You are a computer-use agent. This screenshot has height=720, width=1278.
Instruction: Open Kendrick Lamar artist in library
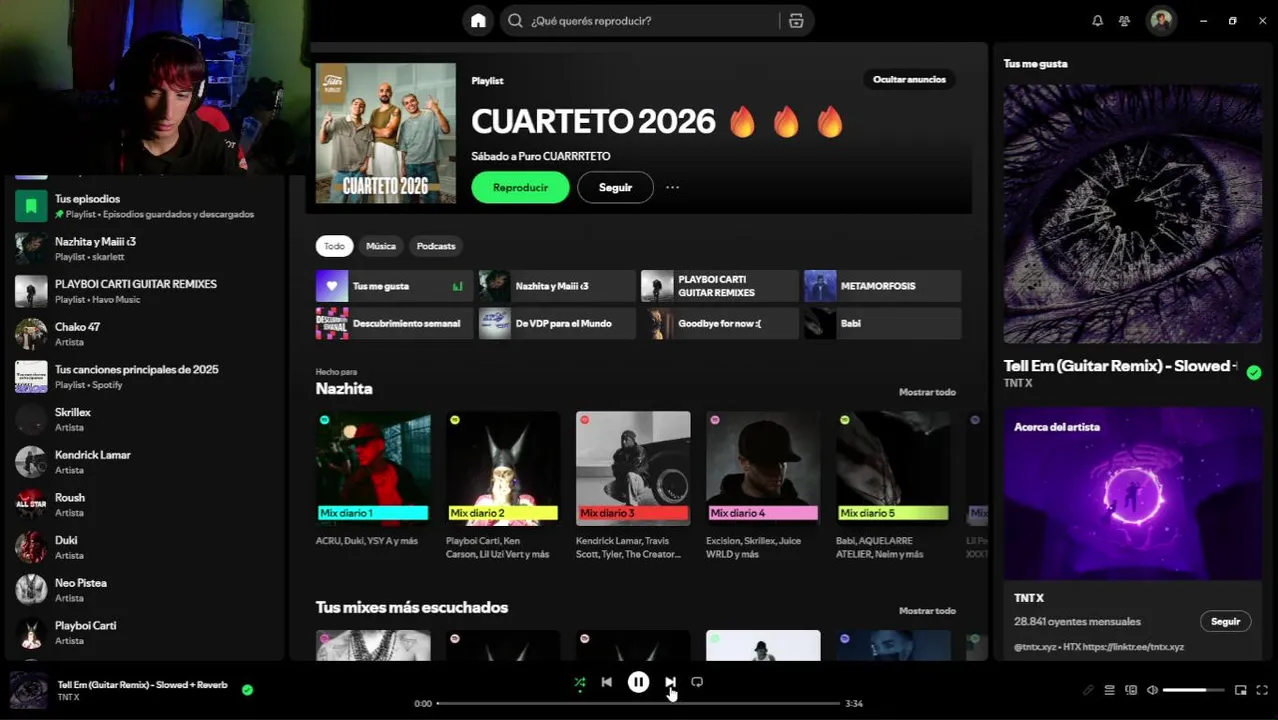[145, 462]
